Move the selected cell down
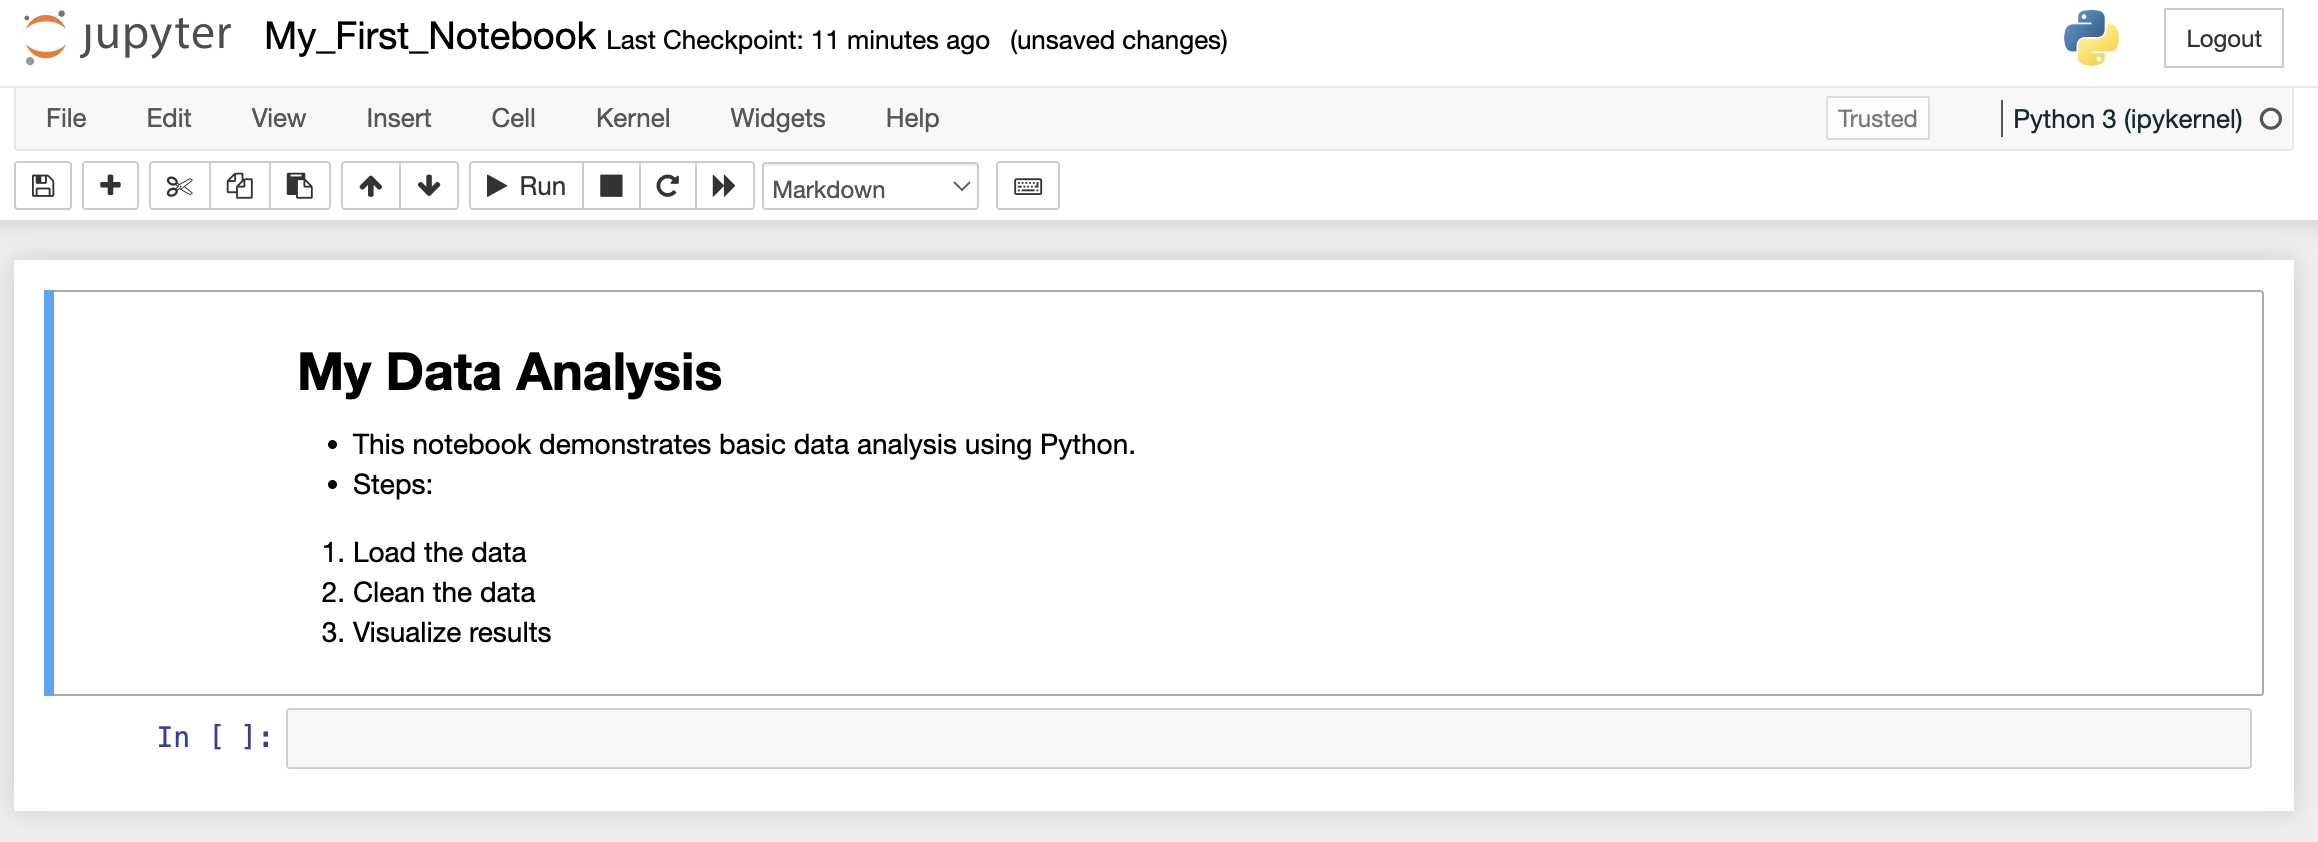This screenshot has width=2318, height=842. (429, 186)
